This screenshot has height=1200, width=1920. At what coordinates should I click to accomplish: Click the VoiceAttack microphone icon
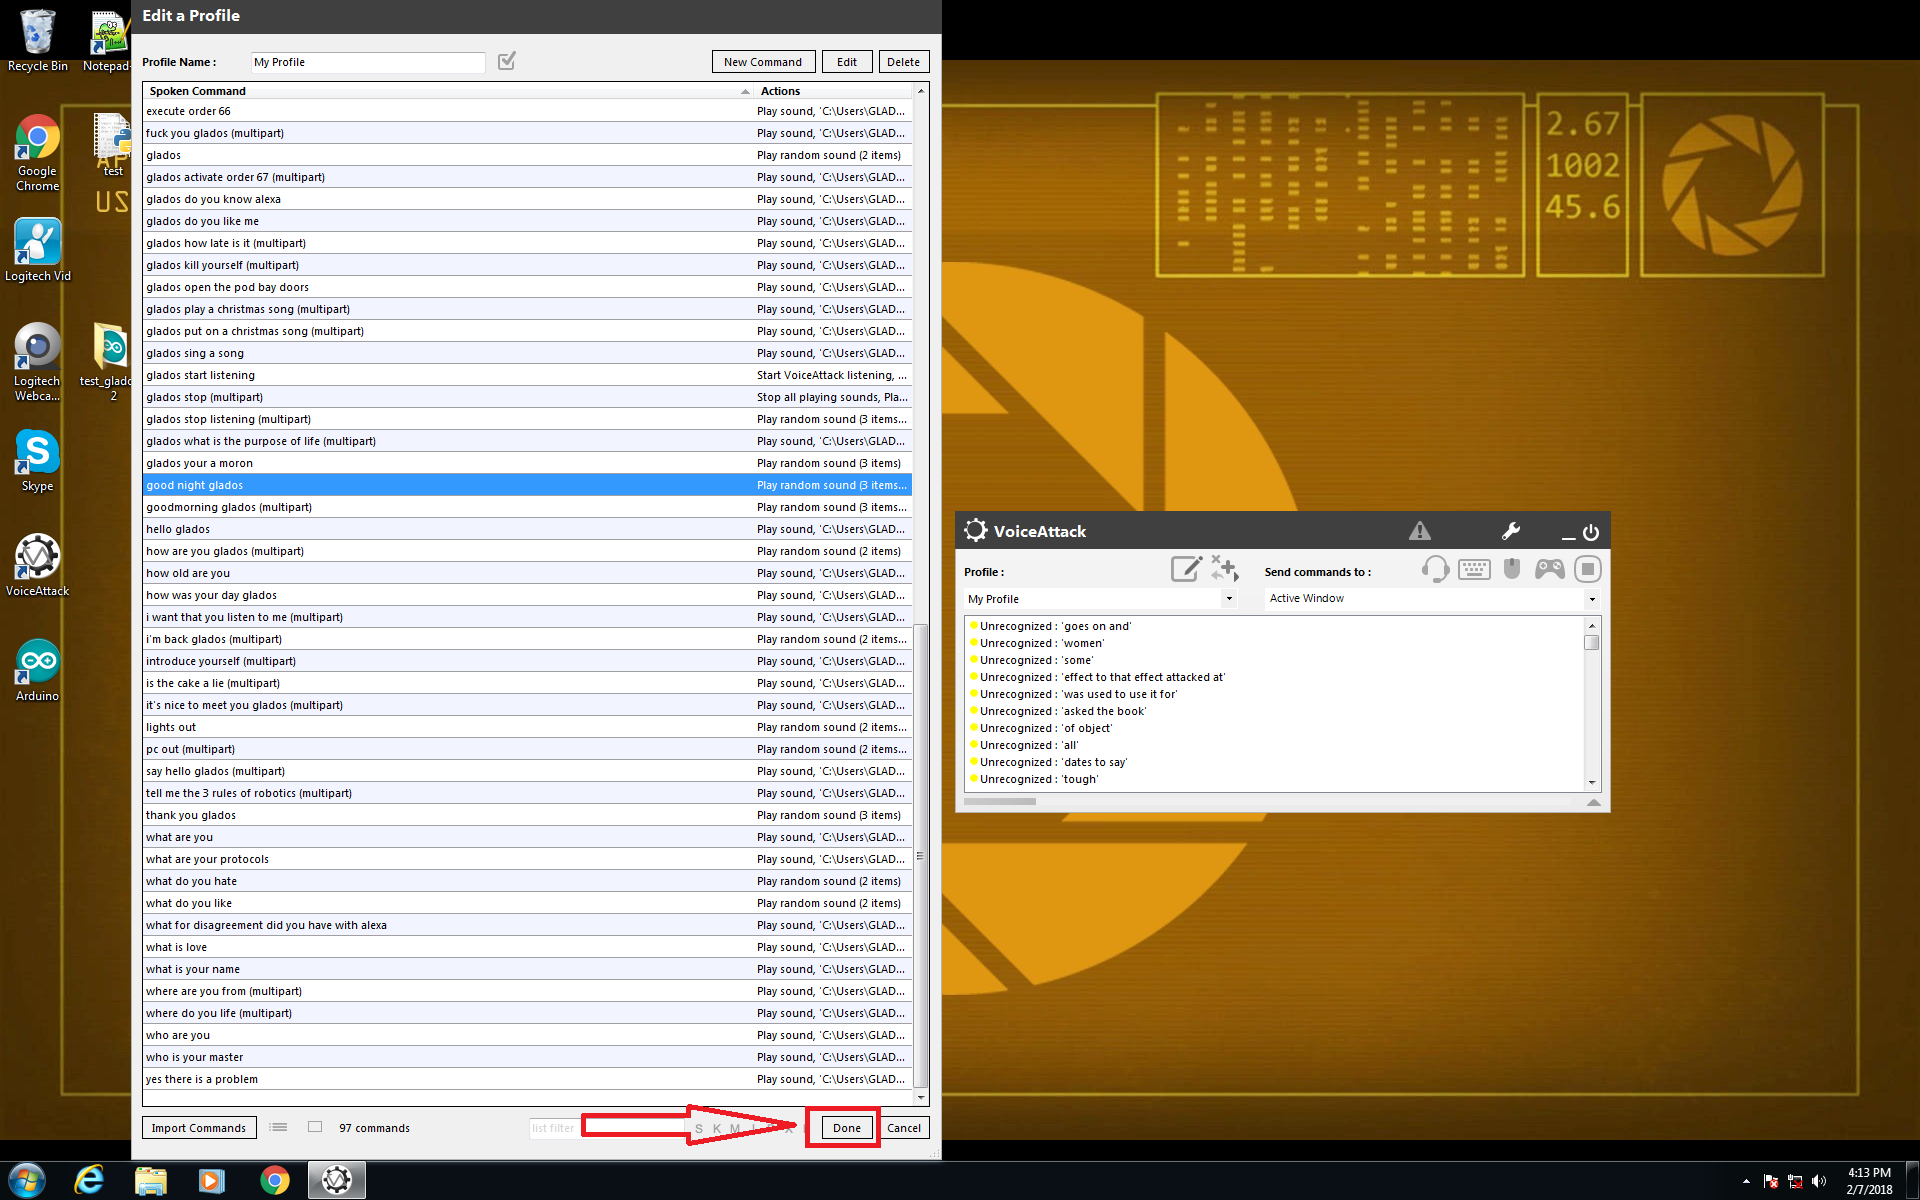[1433, 568]
